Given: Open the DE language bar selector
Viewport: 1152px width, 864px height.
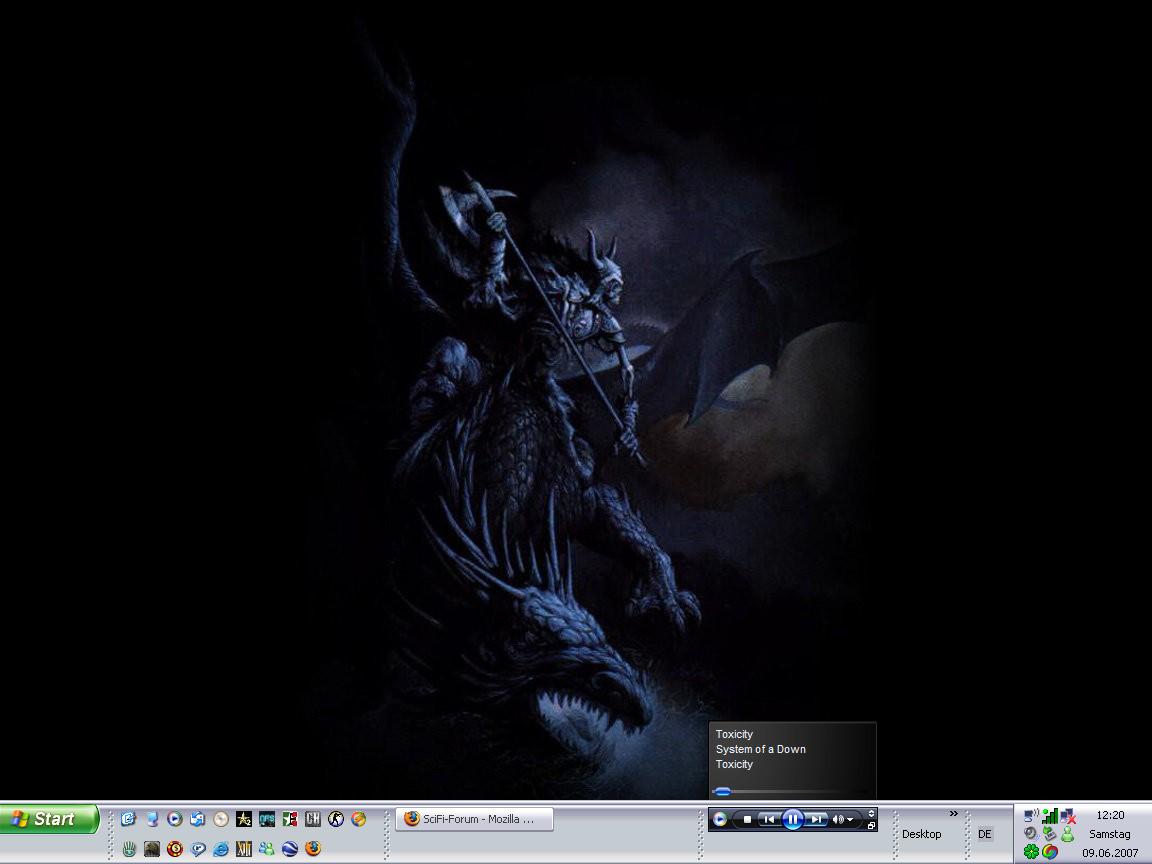Looking at the screenshot, I should (985, 834).
